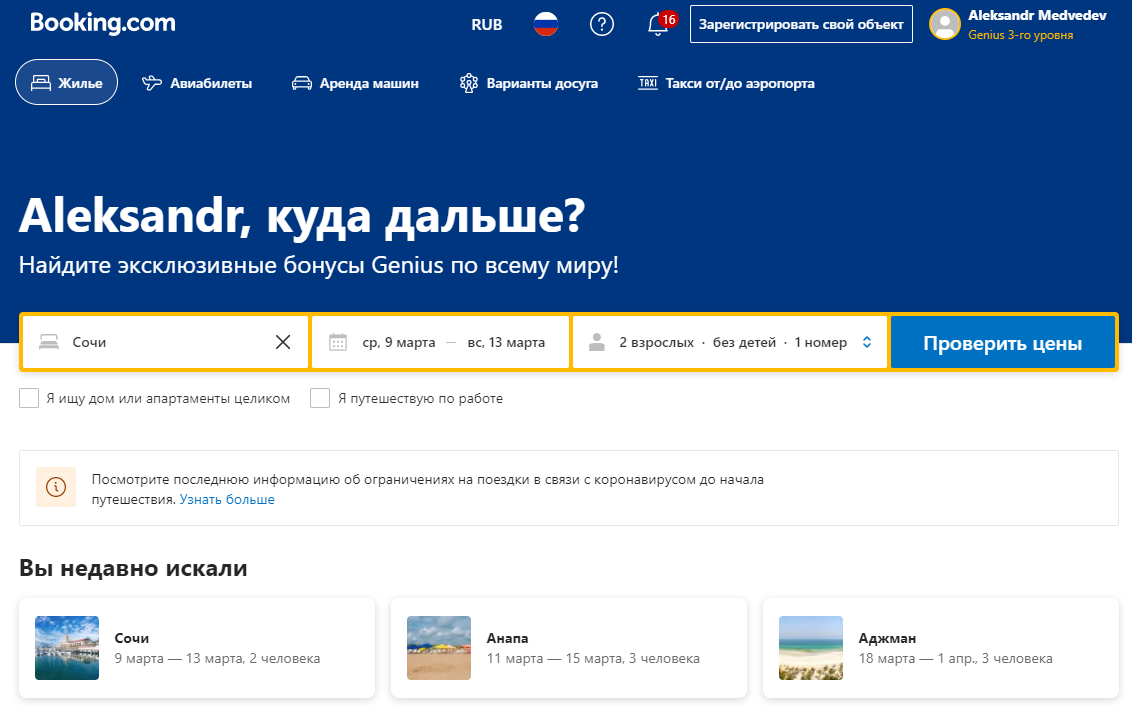This screenshot has width=1132, height=716.
Task: Click the red 16 notifications badge
Action: [x=669, y=19]
